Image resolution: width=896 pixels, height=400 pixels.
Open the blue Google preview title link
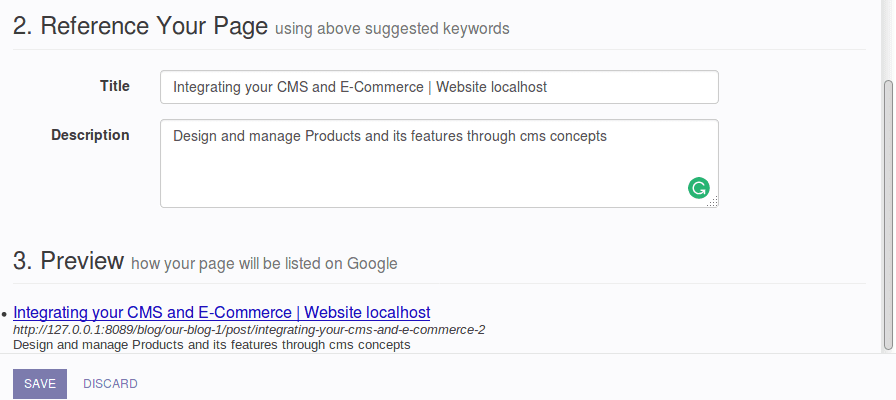(x=222, y=313)
